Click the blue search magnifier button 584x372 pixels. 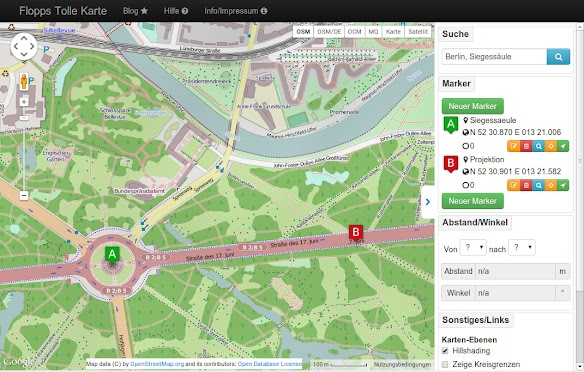[x=558, y=57]
